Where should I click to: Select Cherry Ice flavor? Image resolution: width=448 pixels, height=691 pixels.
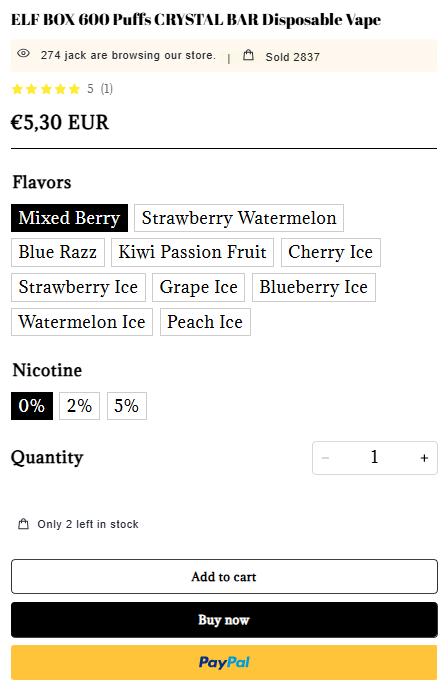pyautogui.click(x=331, y=253)
